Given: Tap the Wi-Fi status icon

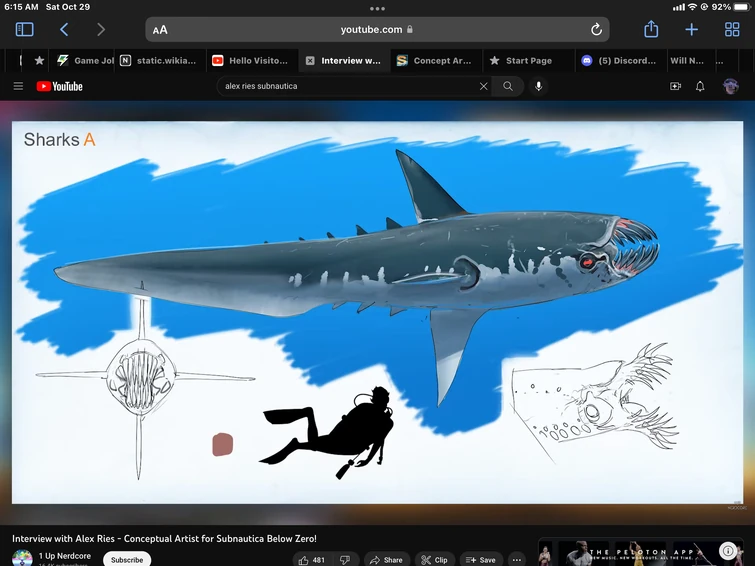Looking at the screenshot, I should [692, 7].
